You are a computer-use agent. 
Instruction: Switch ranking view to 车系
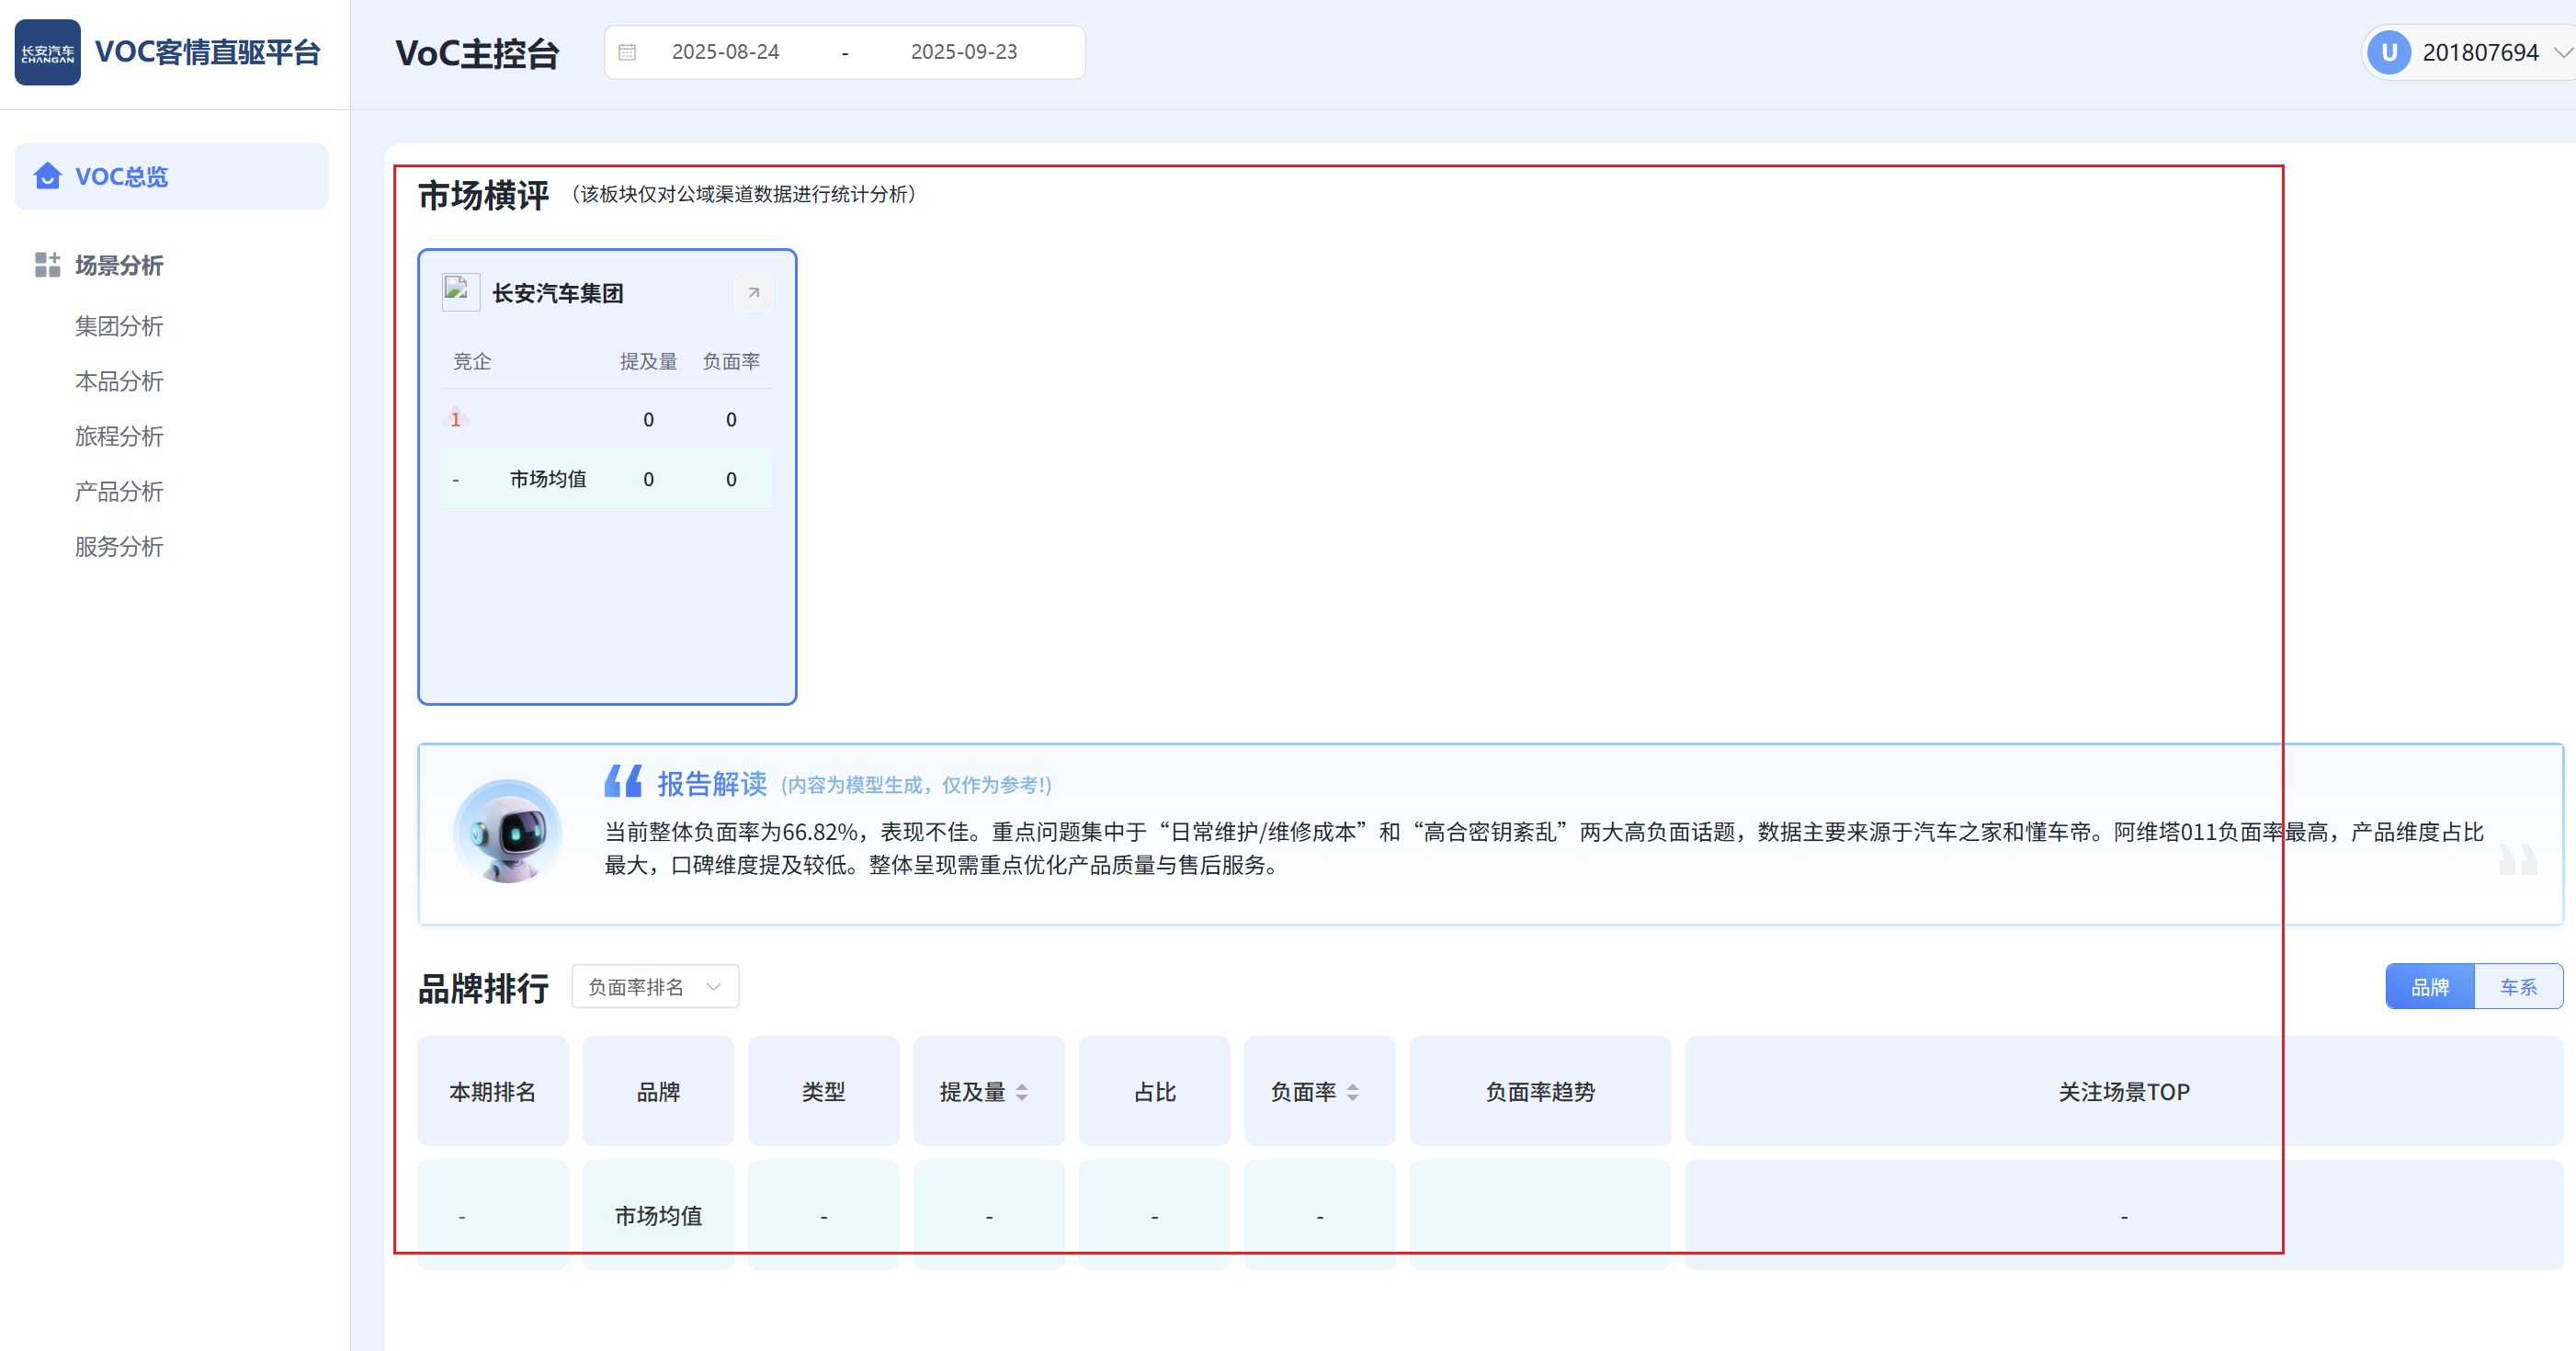click(2518, 987)
